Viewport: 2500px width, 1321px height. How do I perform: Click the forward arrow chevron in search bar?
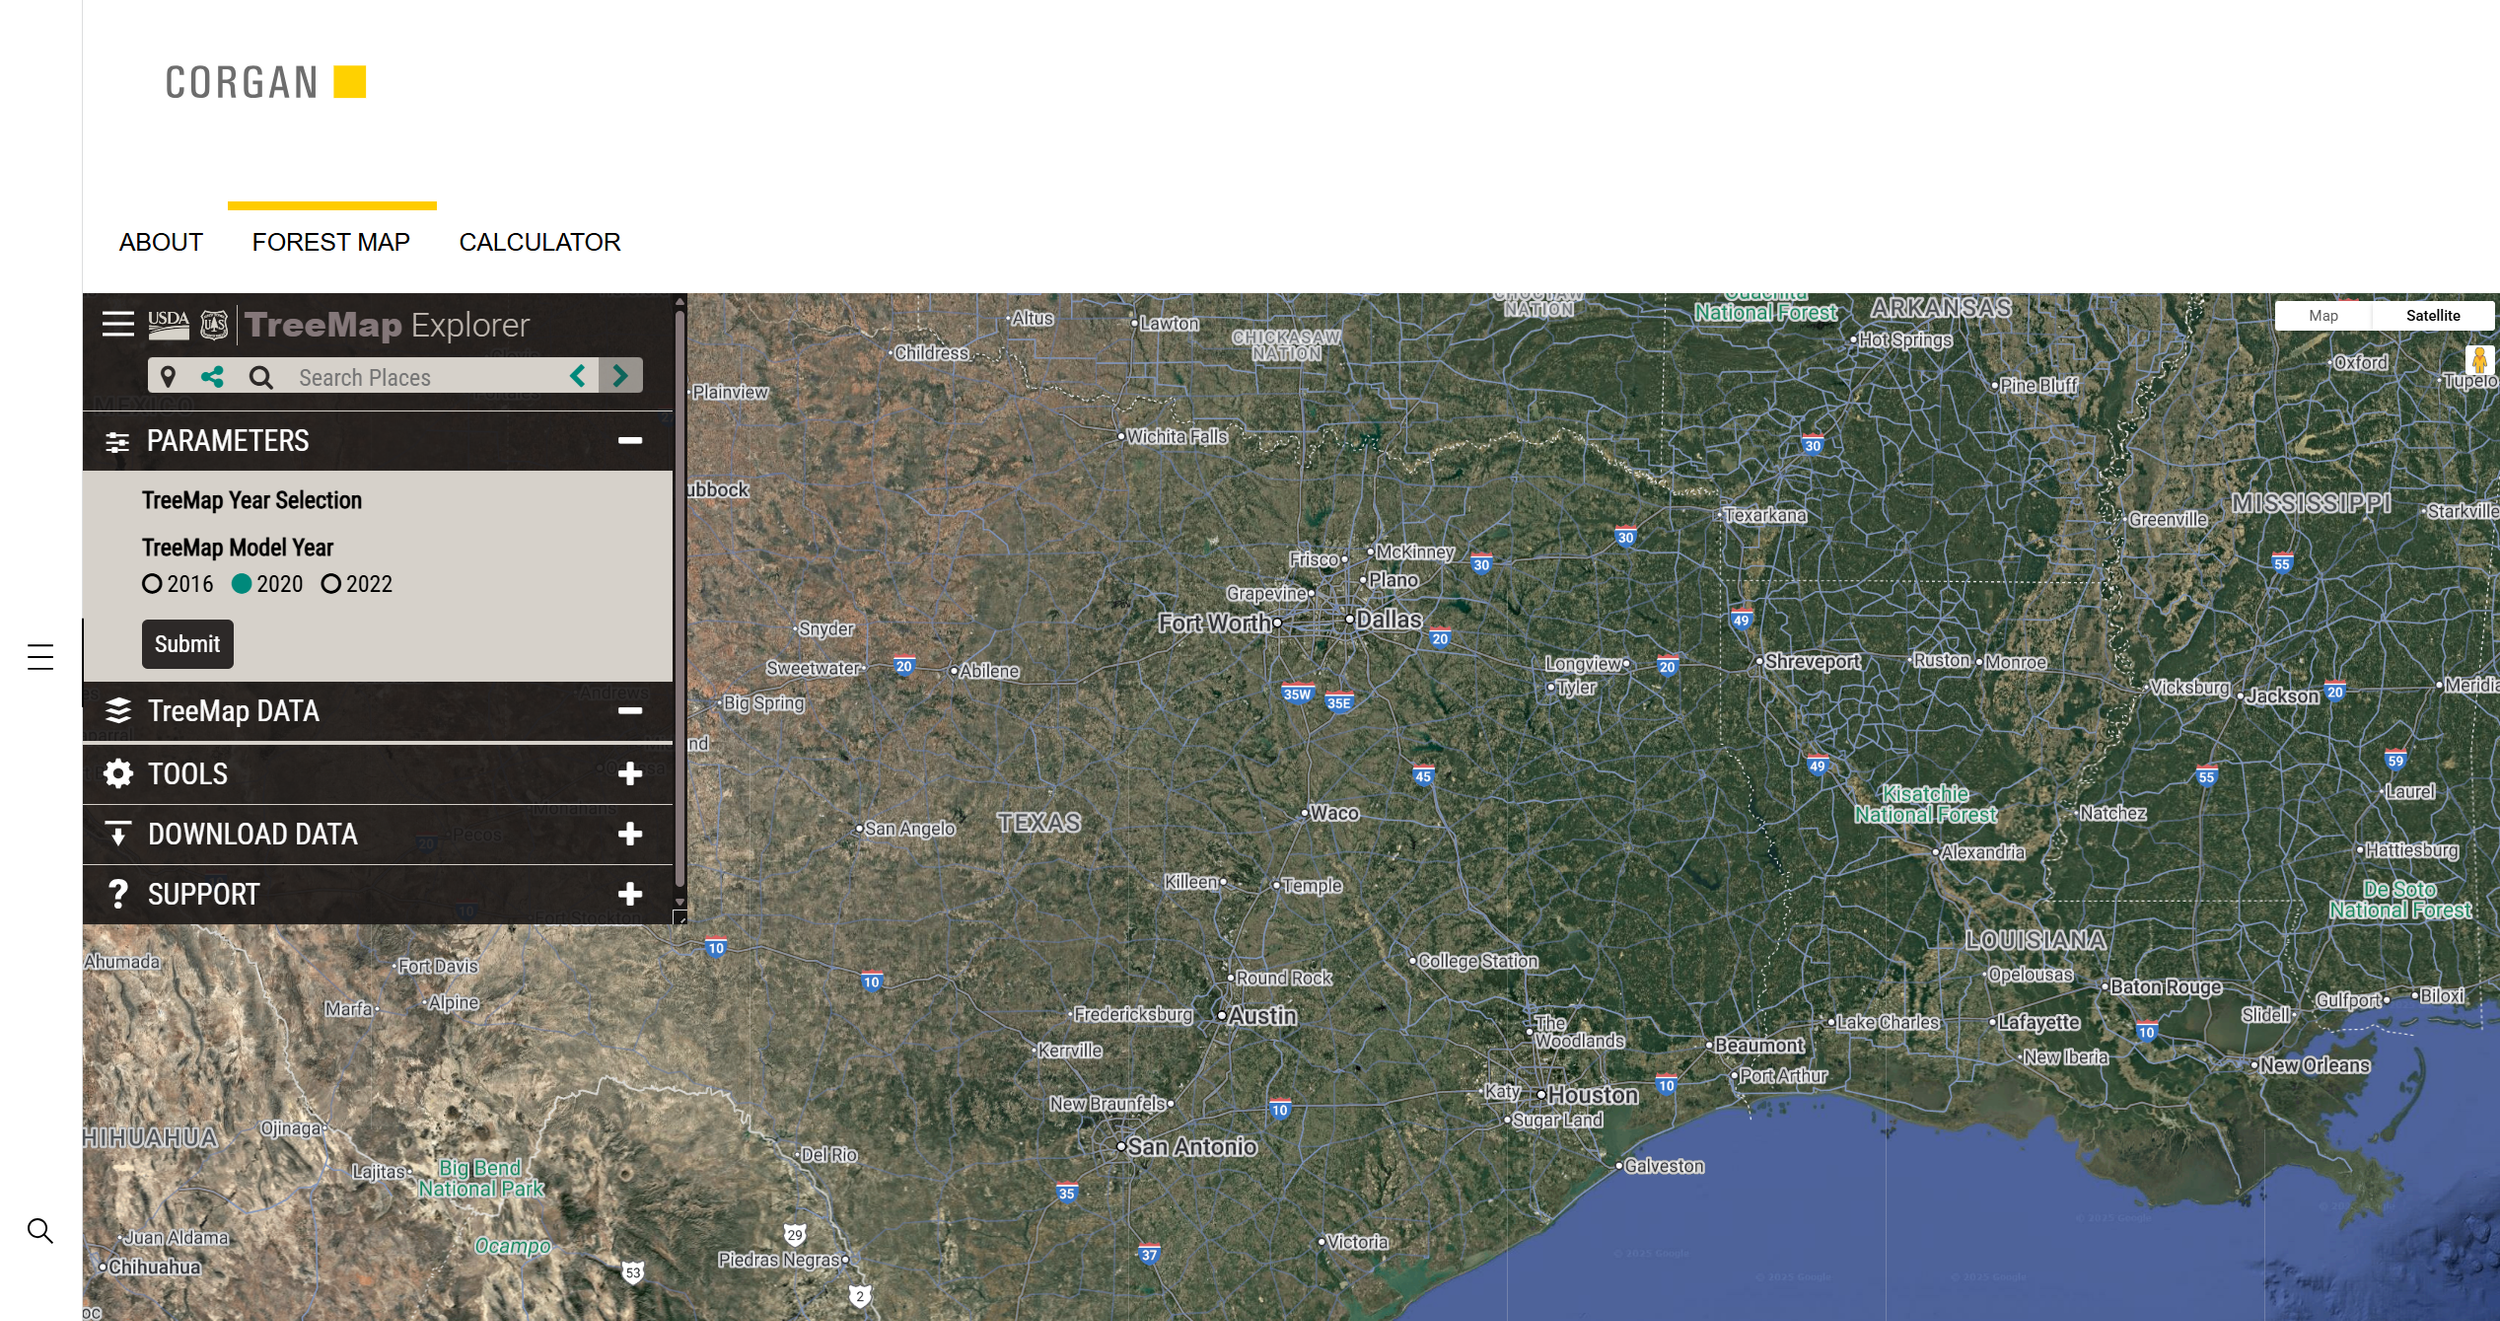(x=620, y=376)
